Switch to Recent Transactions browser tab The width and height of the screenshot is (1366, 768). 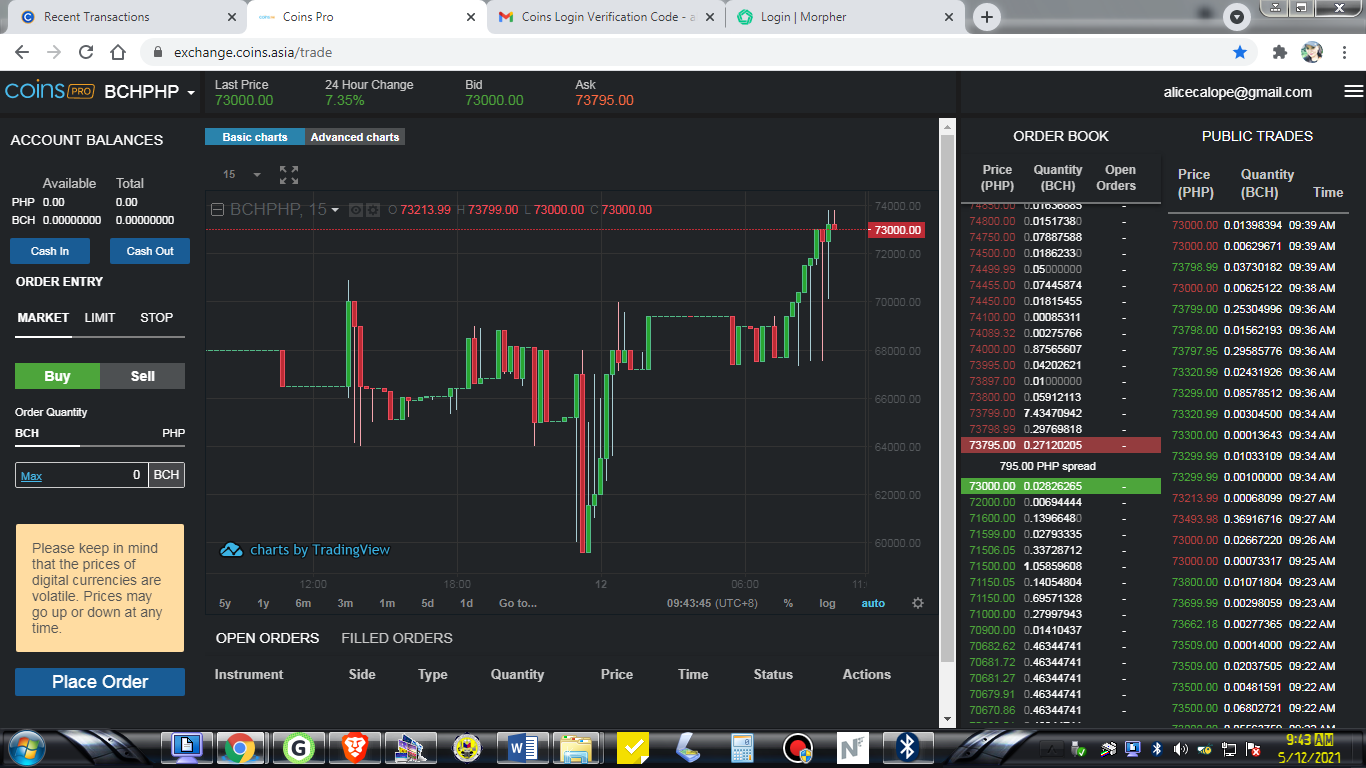tap(125, 17)
